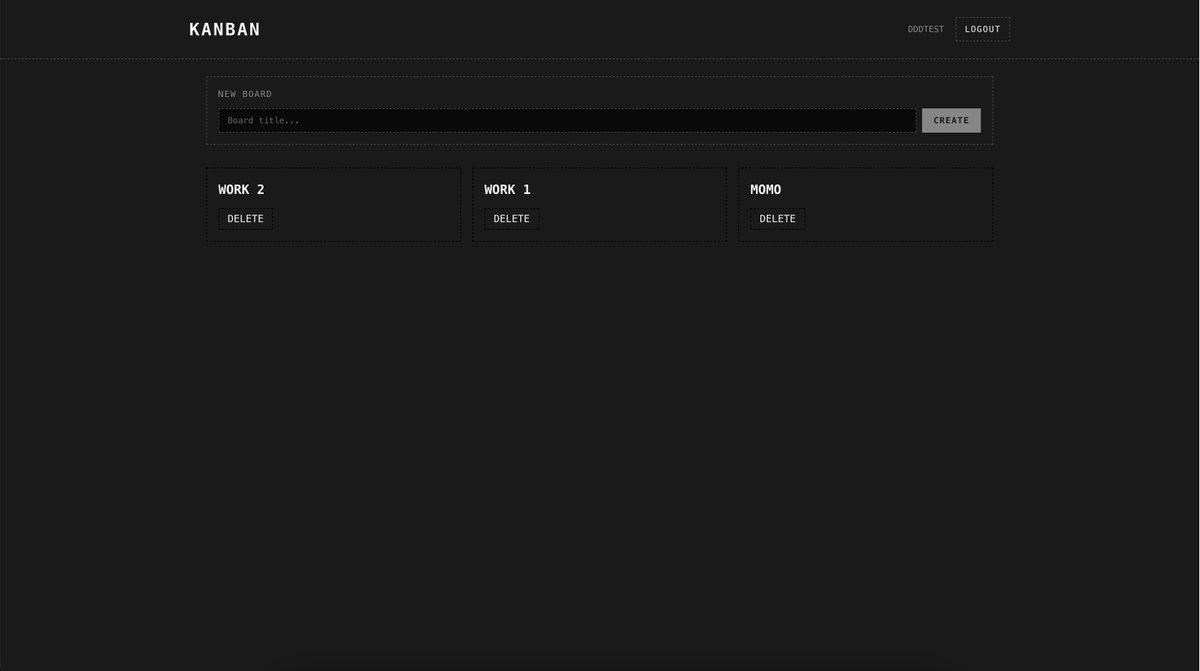Click the LOGOUT button
Viewport: 1200px width, 671px height.
tap(982, 29)
